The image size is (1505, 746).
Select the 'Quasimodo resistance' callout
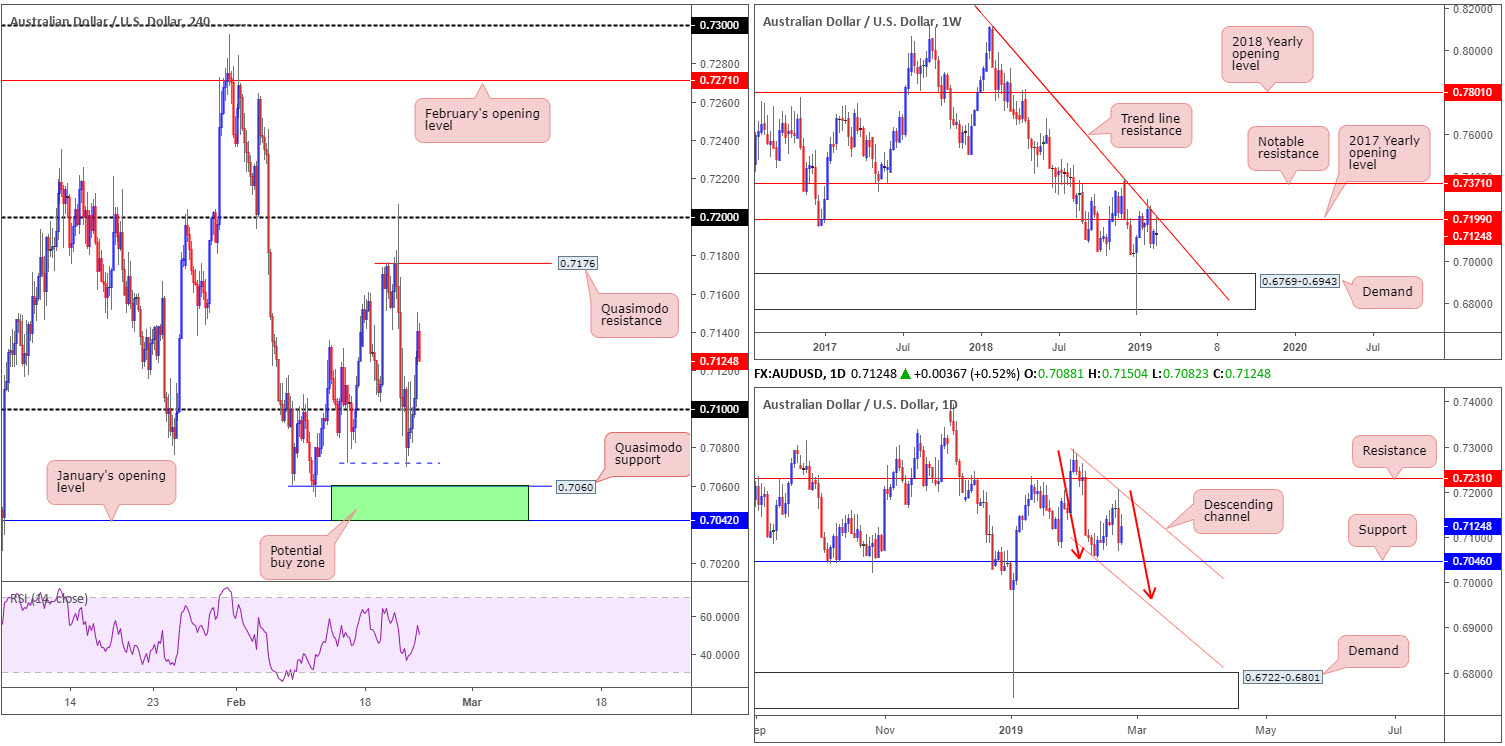[x=633, y=313]
